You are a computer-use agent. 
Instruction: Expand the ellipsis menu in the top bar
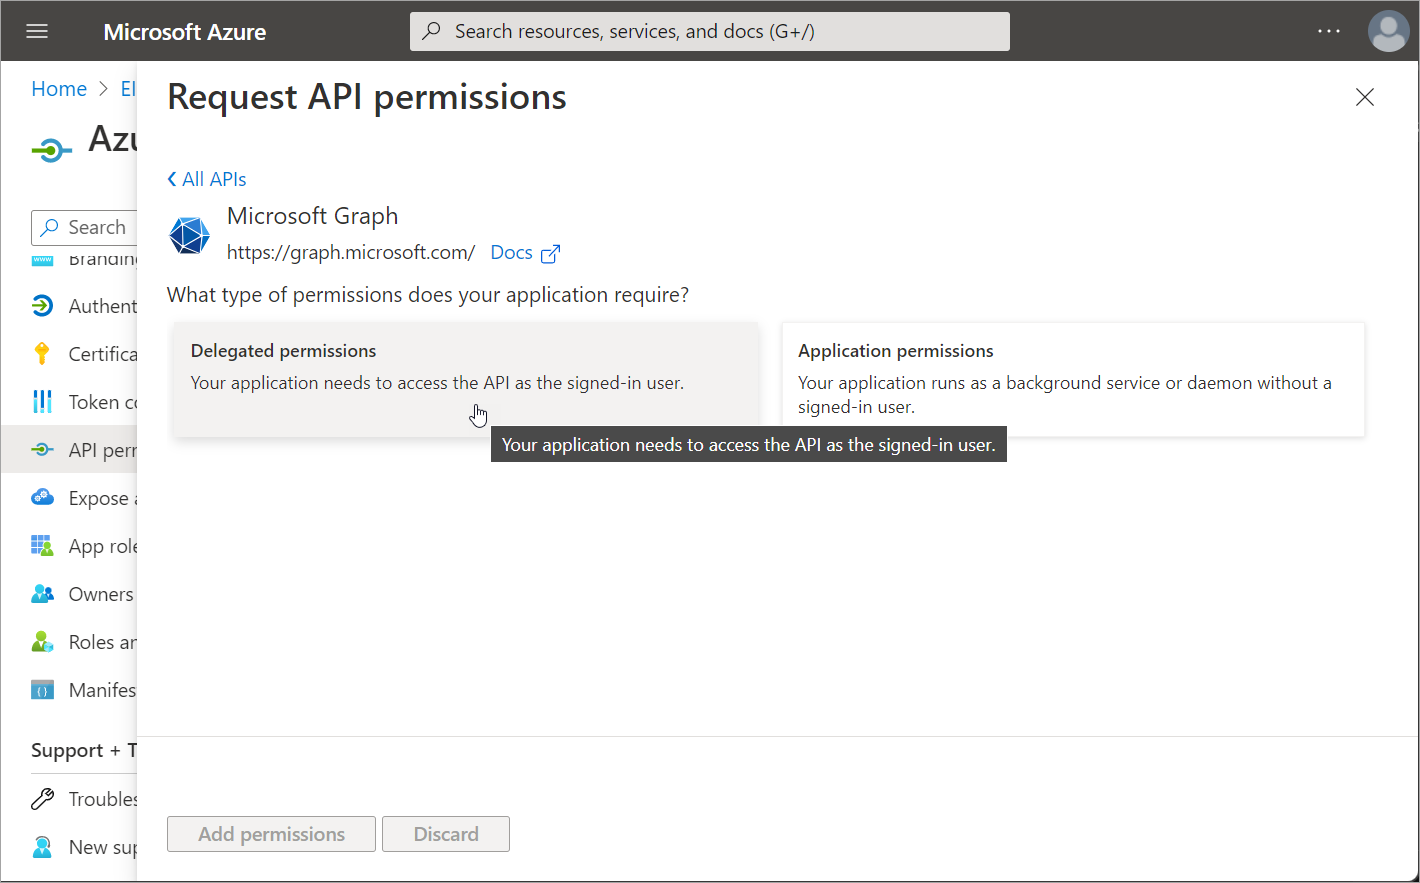[x=1328, y=30]
